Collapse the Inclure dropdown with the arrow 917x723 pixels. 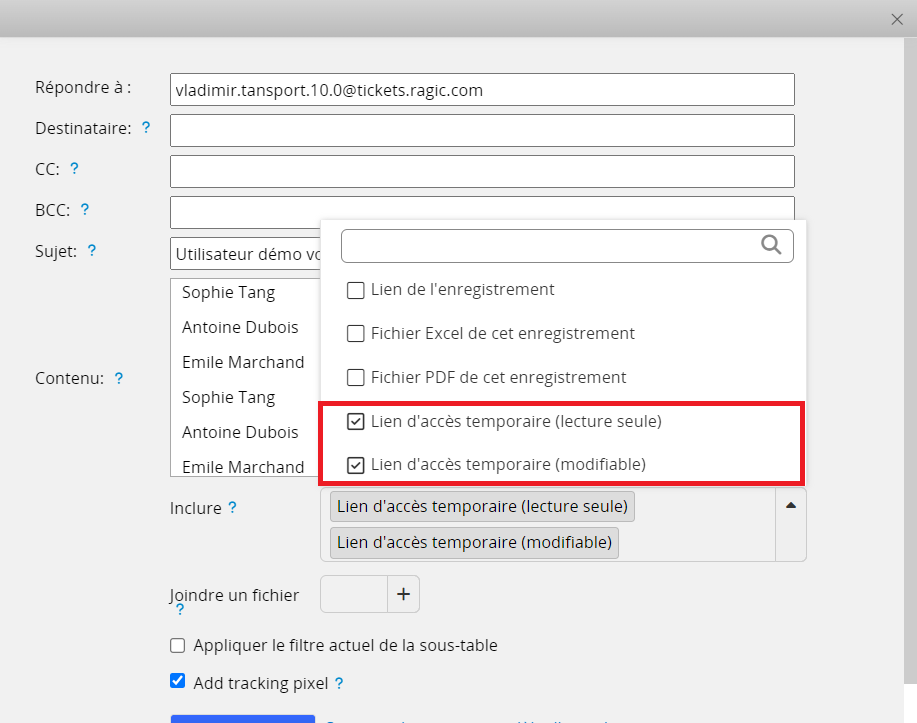tap(791, 506)
